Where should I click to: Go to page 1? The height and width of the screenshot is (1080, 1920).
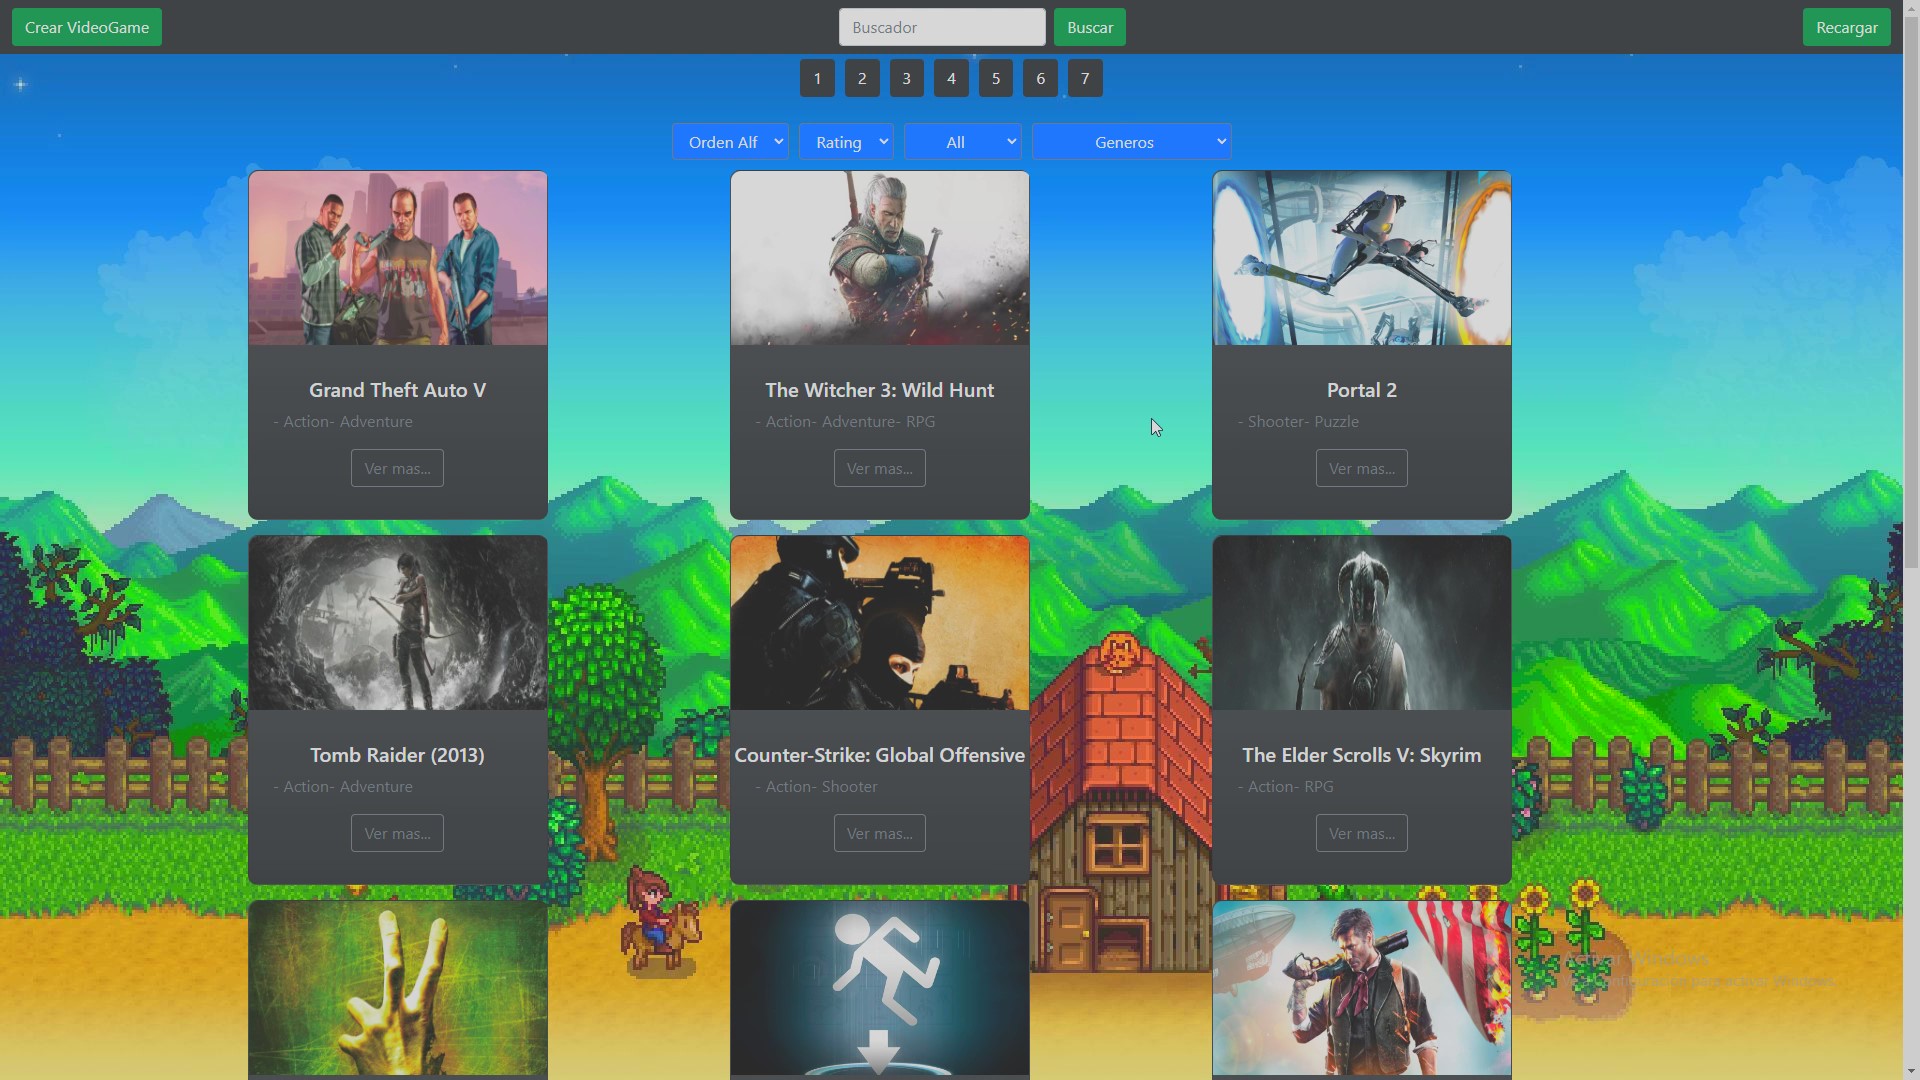click(x=817, y=78)
